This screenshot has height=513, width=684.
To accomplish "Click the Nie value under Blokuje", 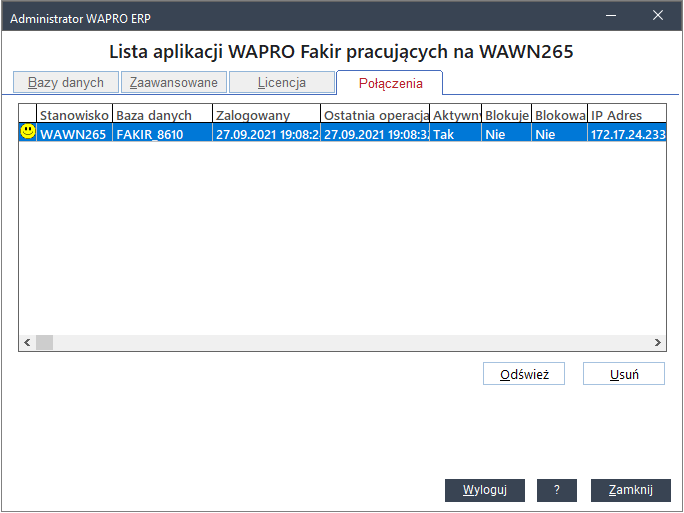I will point(507,133).
